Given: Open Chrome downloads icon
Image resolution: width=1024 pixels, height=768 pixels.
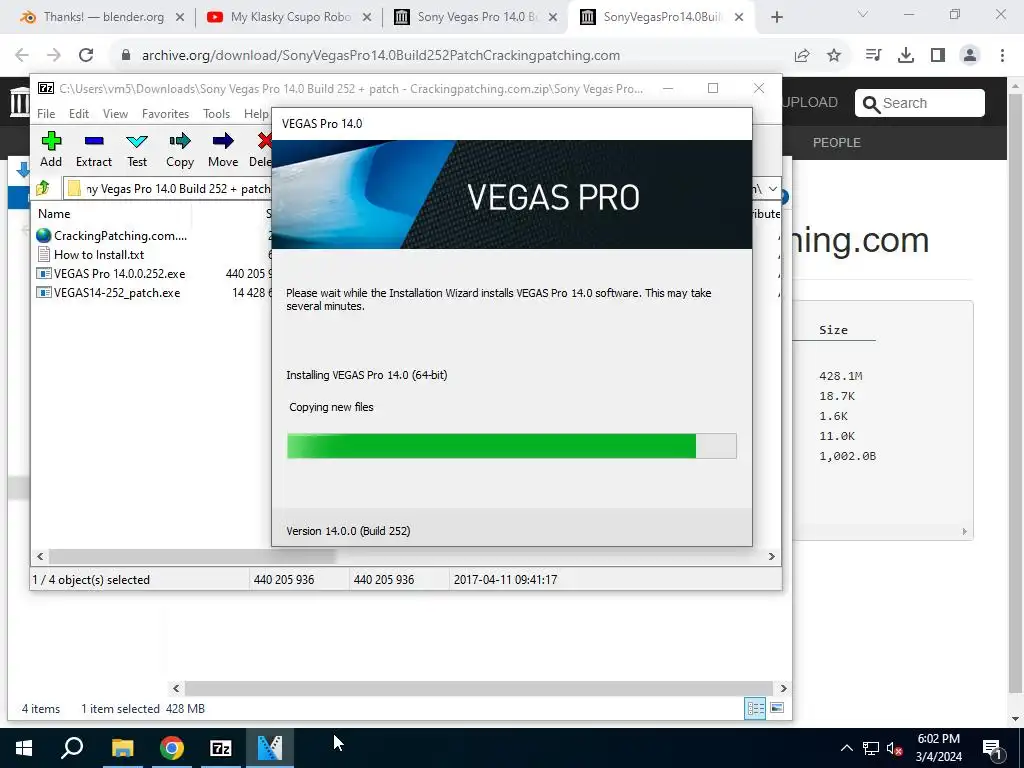Looking at the screenshot, I should tap(905, 56).
